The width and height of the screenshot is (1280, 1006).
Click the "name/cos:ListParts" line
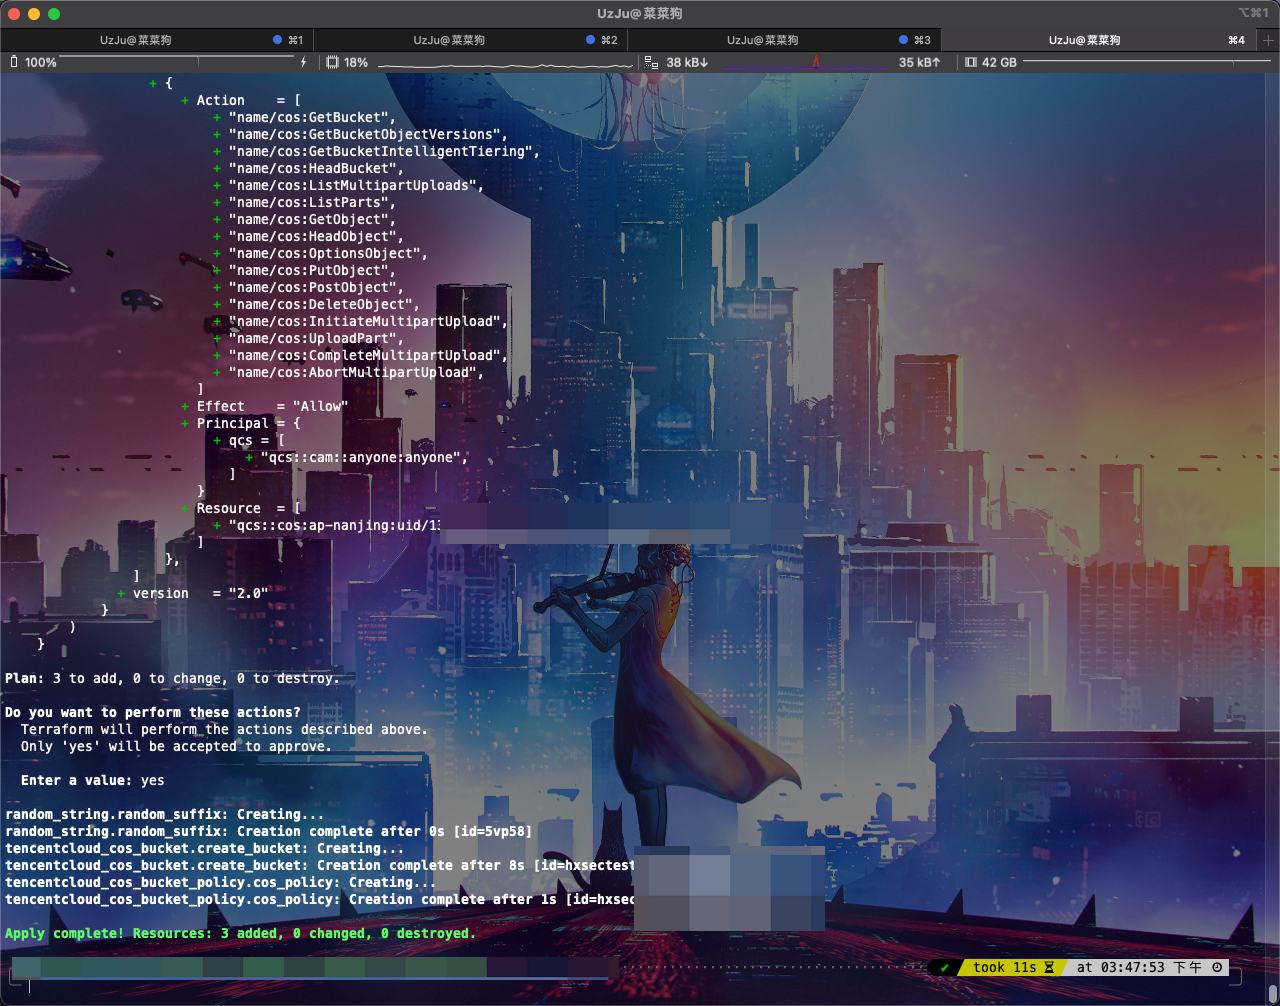[305, 202]
